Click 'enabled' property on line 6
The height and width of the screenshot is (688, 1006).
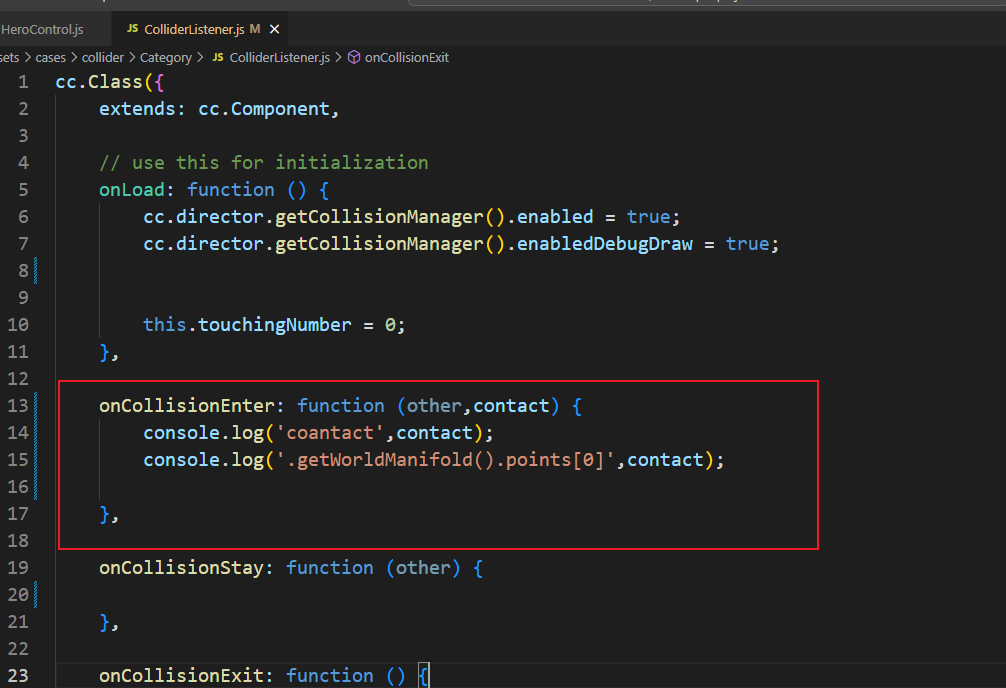point(555,217)
